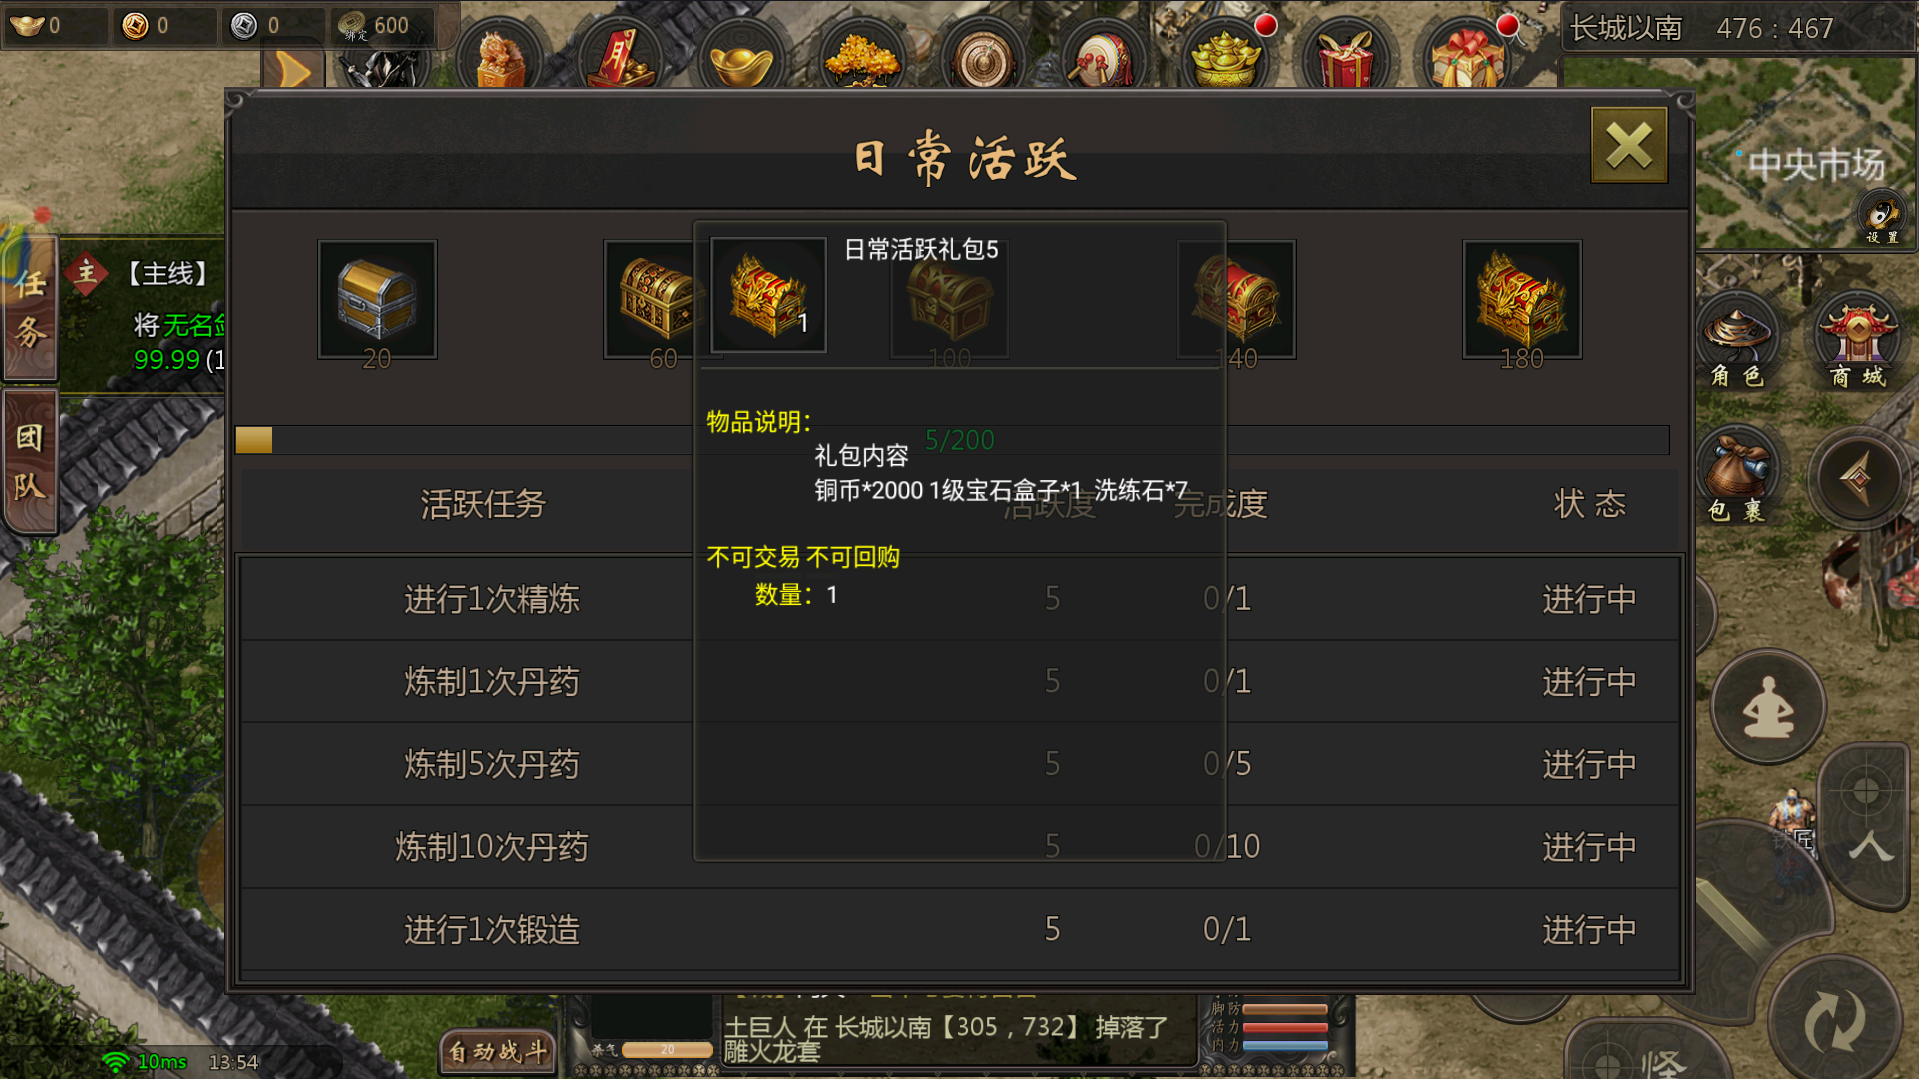This screenshot has height=1079, width=1919.
Task: Switch to the 任务 quest side tab
Action: click(30, 309)
